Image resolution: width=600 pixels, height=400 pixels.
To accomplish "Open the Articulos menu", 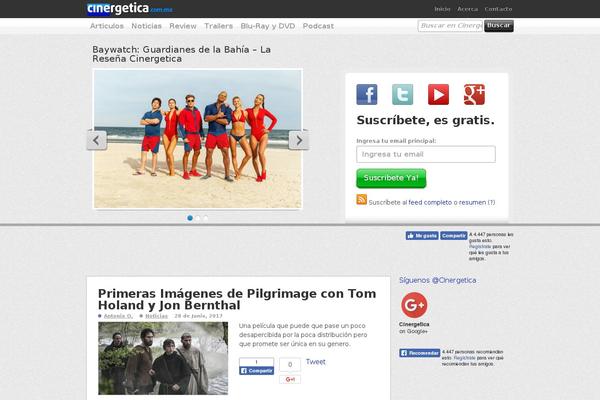I will 107,26.
